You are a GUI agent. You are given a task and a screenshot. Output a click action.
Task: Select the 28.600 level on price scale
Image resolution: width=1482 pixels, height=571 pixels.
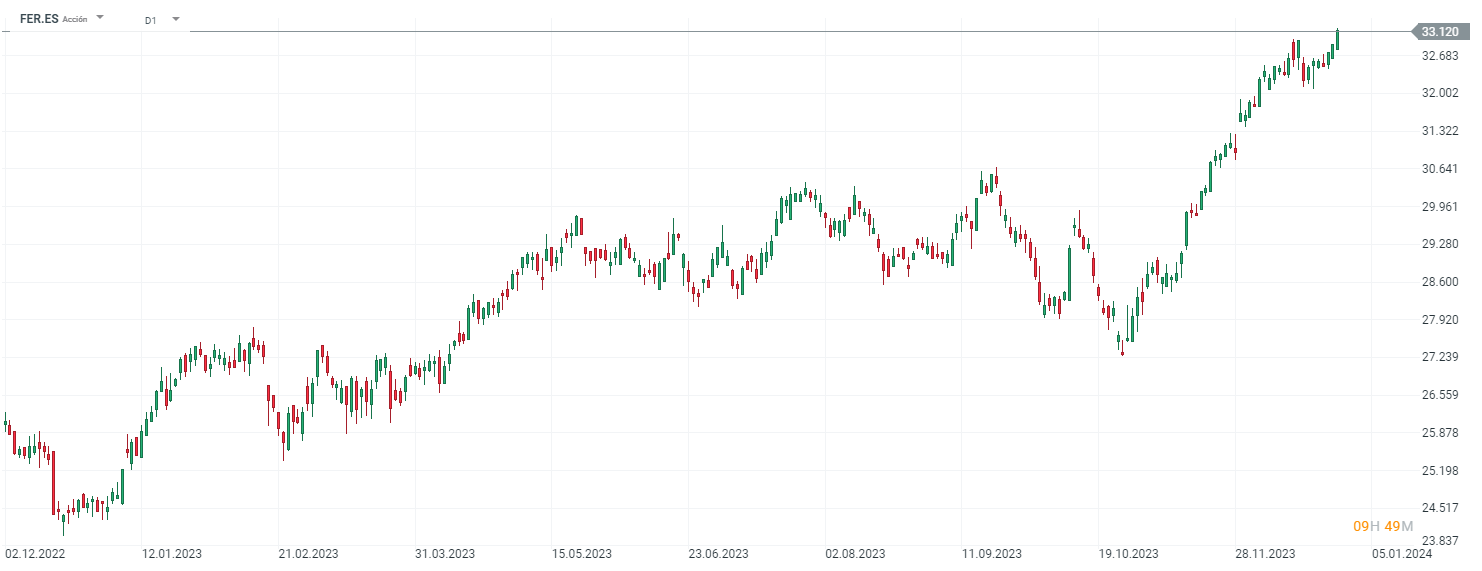tap(1440, 282)
